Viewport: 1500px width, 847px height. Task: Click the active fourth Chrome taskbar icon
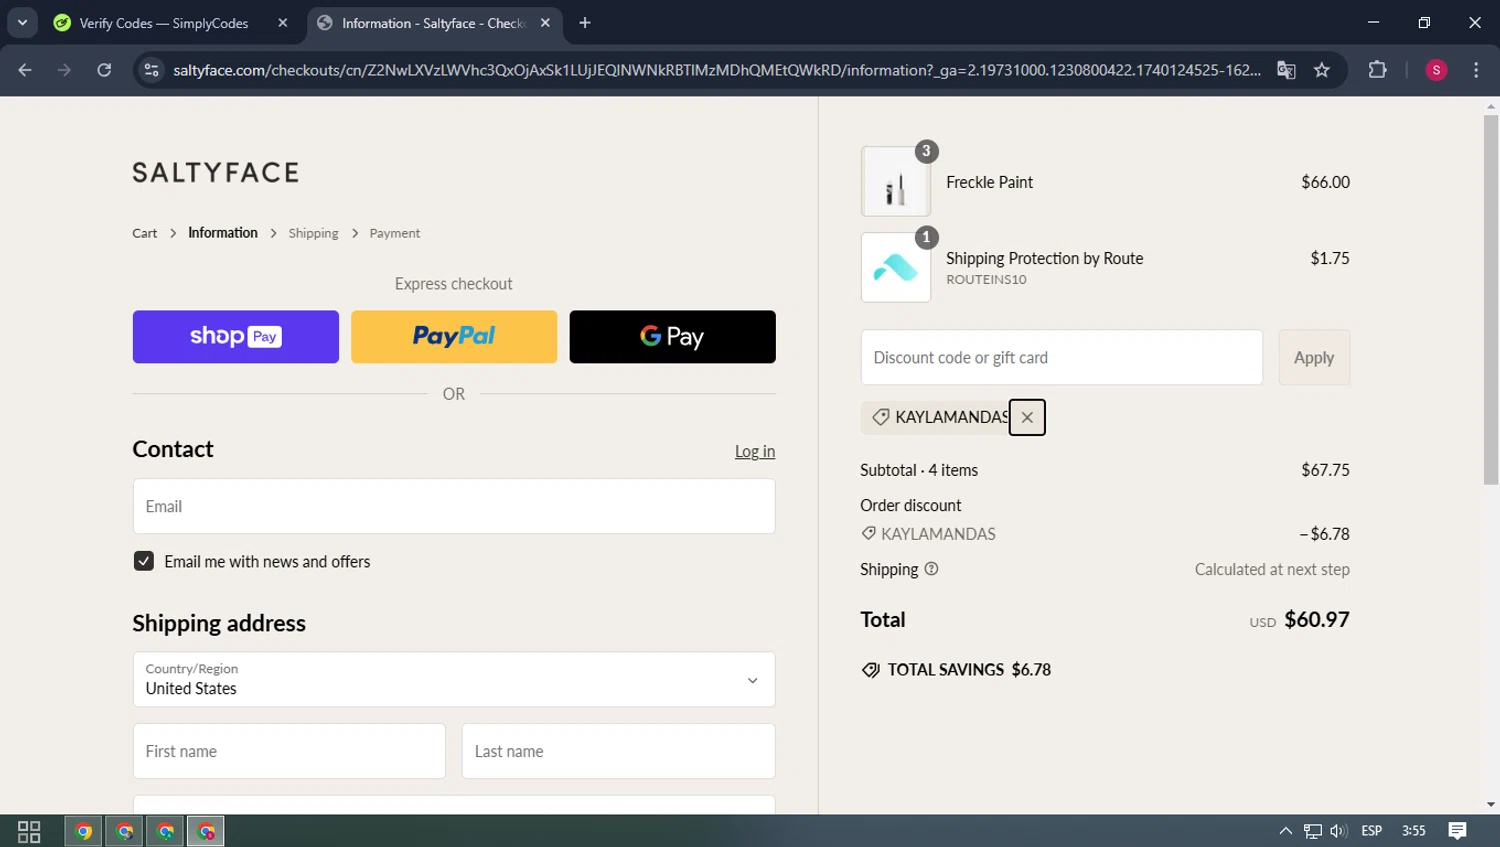[206, 831]
